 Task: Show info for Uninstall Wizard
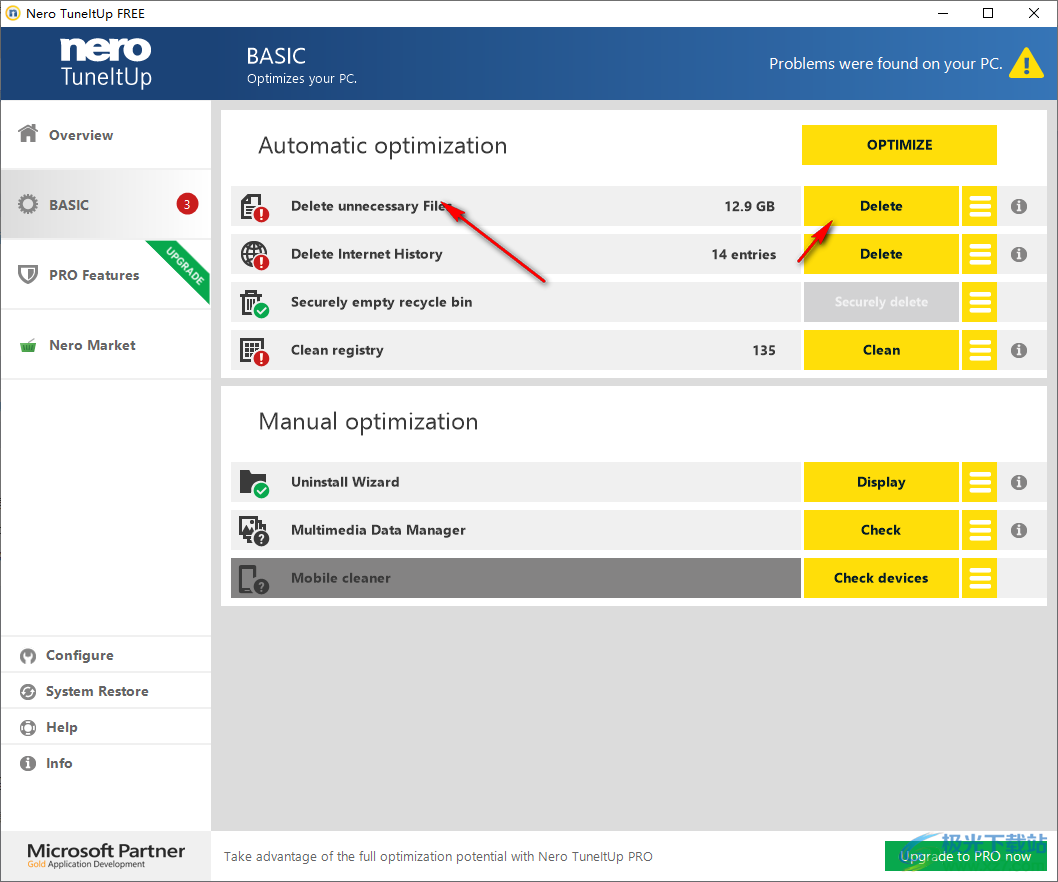[1019, 483]
